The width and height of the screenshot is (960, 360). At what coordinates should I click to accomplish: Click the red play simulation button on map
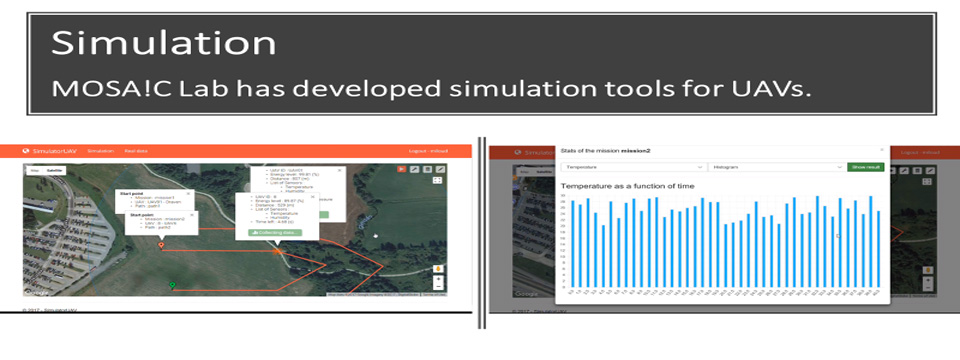(x=402, y=169)
